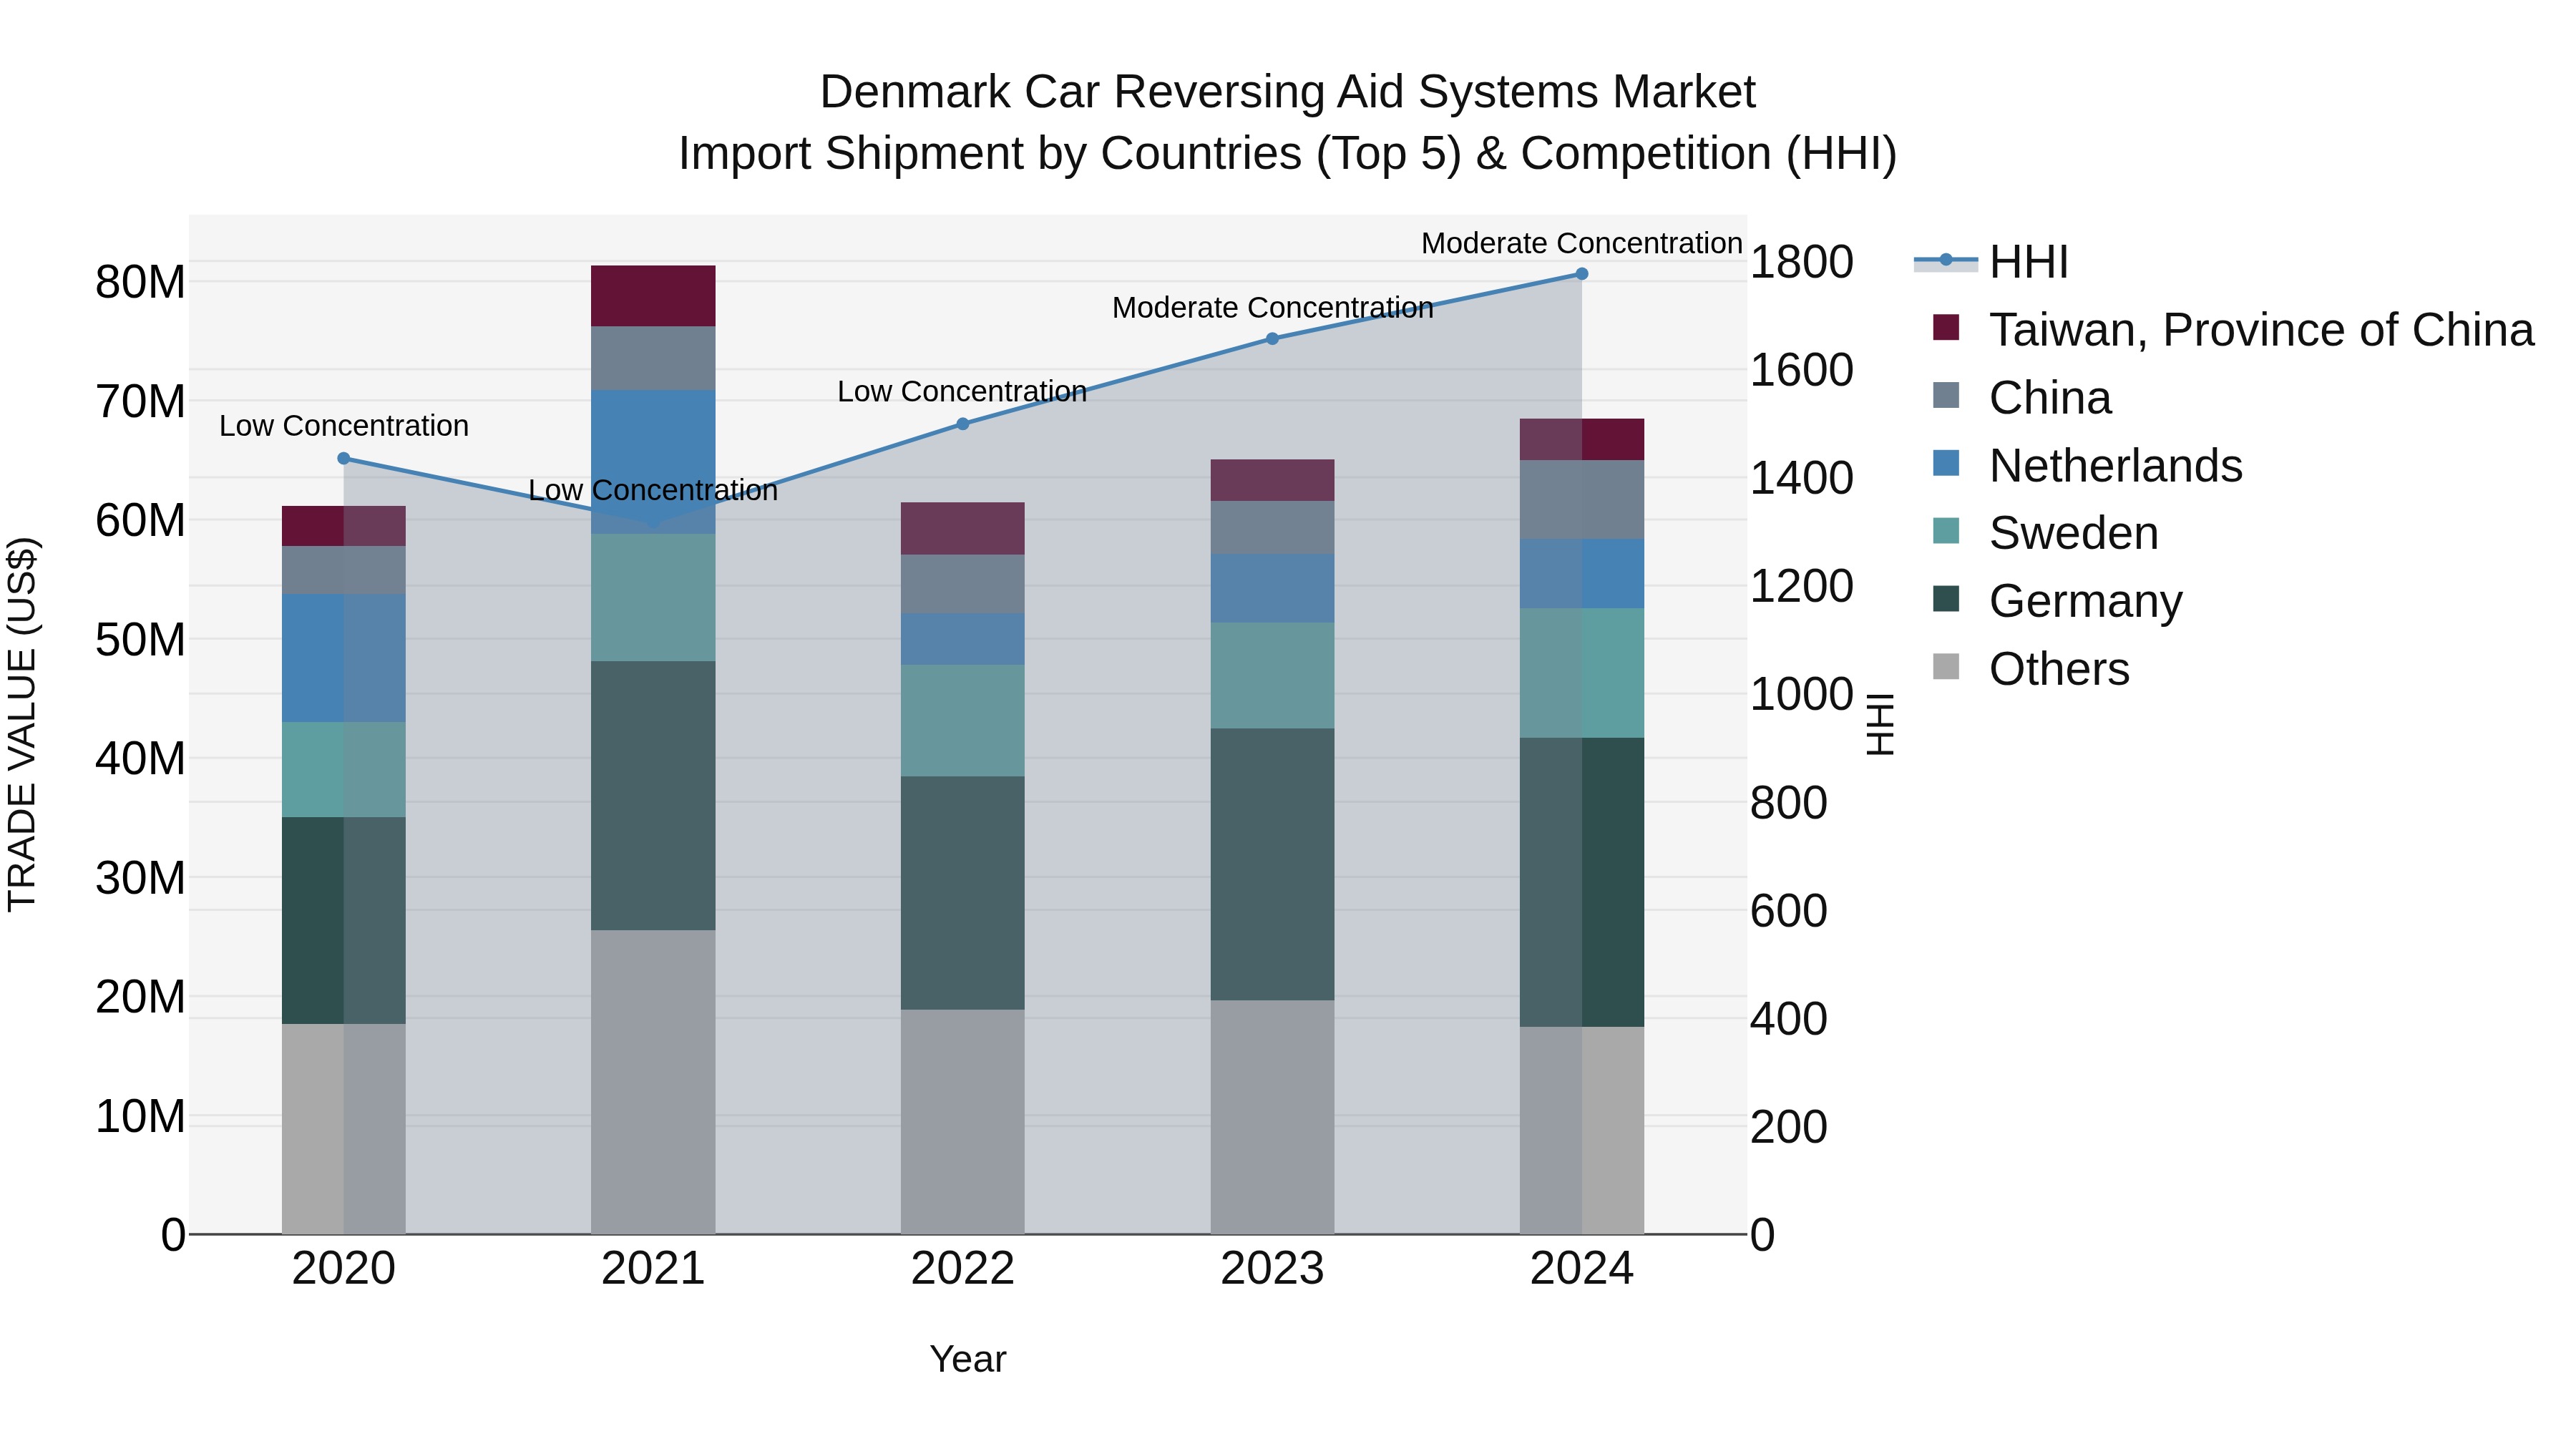The image size is (2576, 1449).
Task: Select the 2020 HHI data point
Action: (x=343, y=458)
